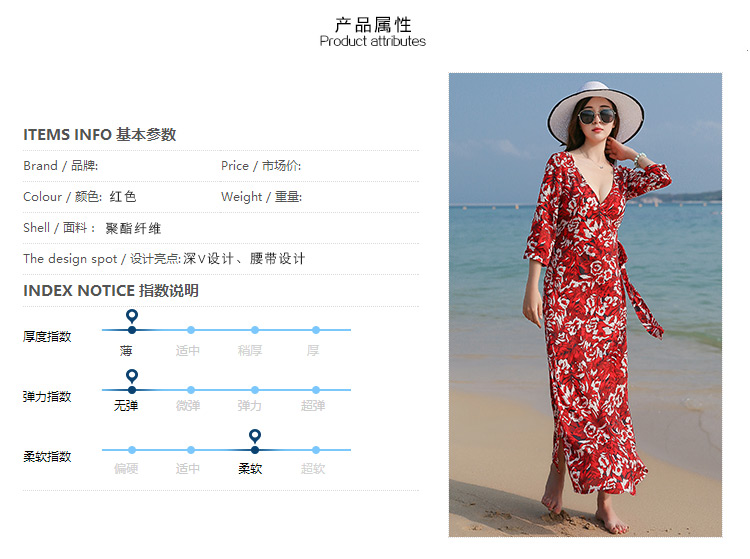Image resolution: width=750 pixels, height=559 pixels.
Task: Click the thickness index pin marker
Action: point(132,317)
